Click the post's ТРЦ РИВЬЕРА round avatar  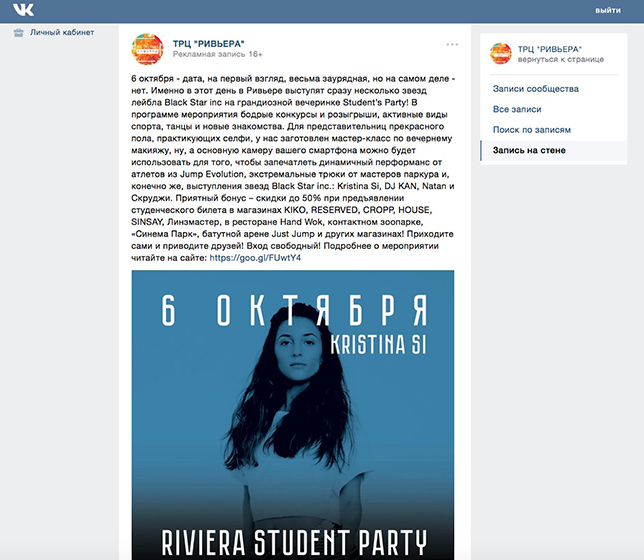tap(147, 49)
